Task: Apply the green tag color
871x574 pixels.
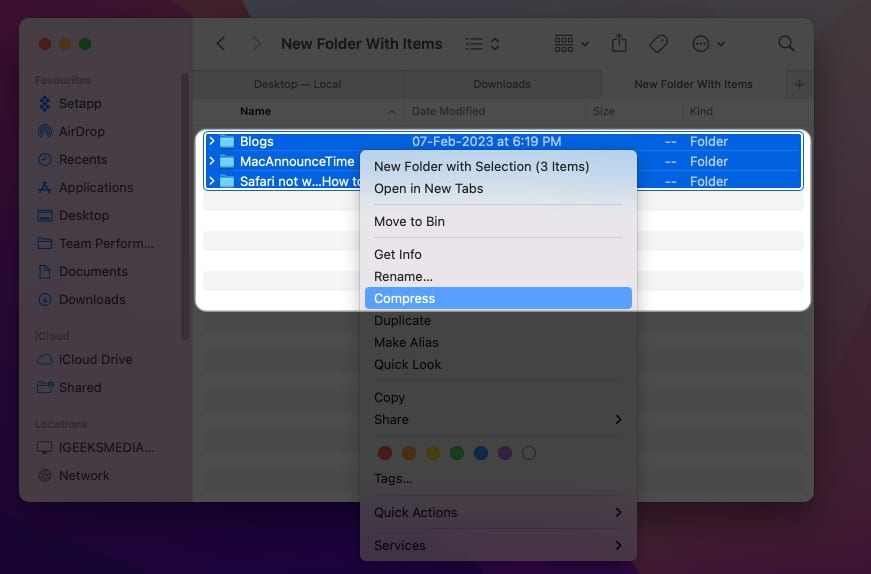Action: [x=457, y=453]
